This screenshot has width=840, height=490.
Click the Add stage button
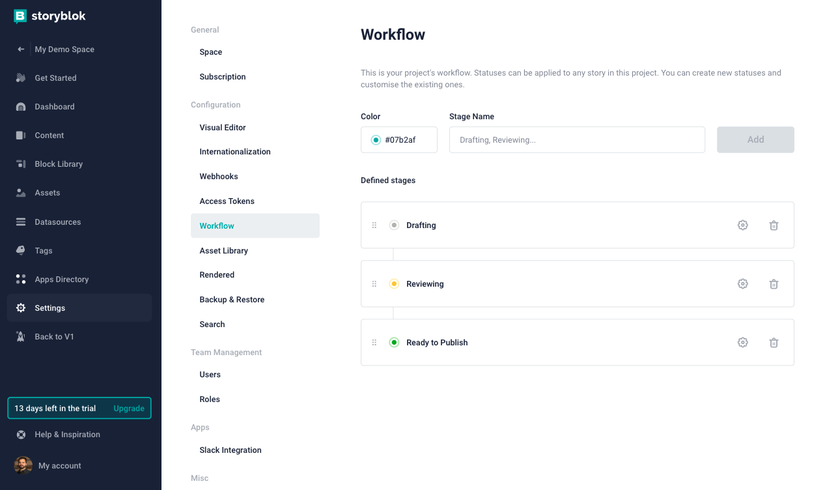point(755,140)
